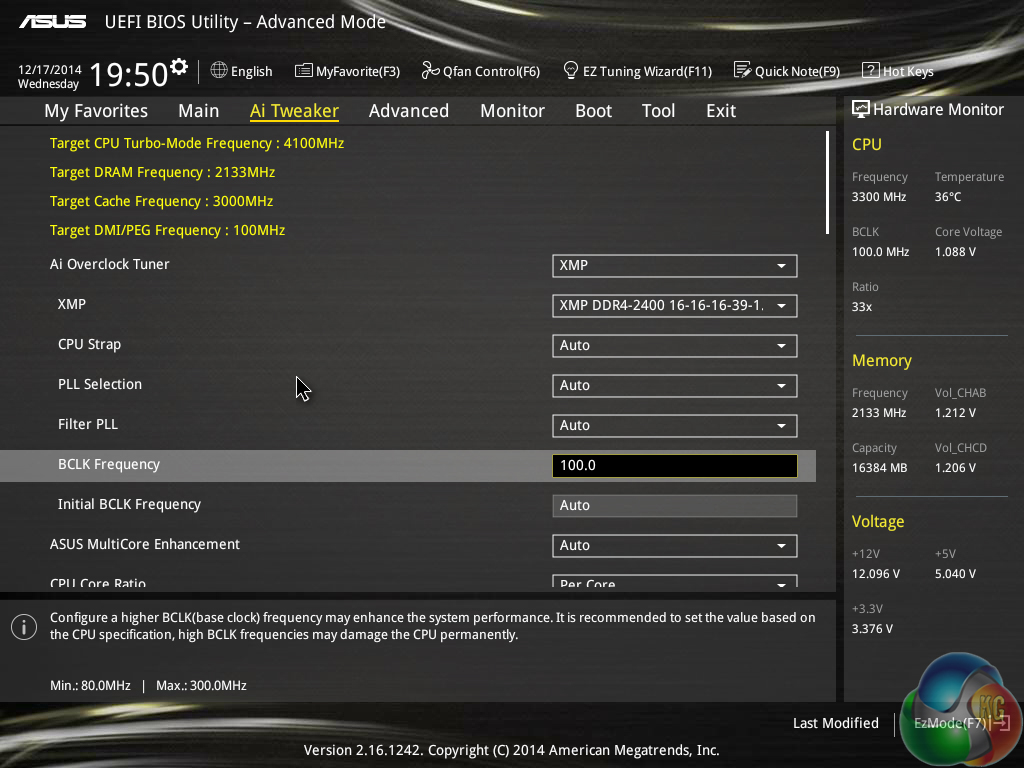This screenshot has height=768, width=1024.
Task: Open the CPU Strap dropdown
Action: (675, 345)
